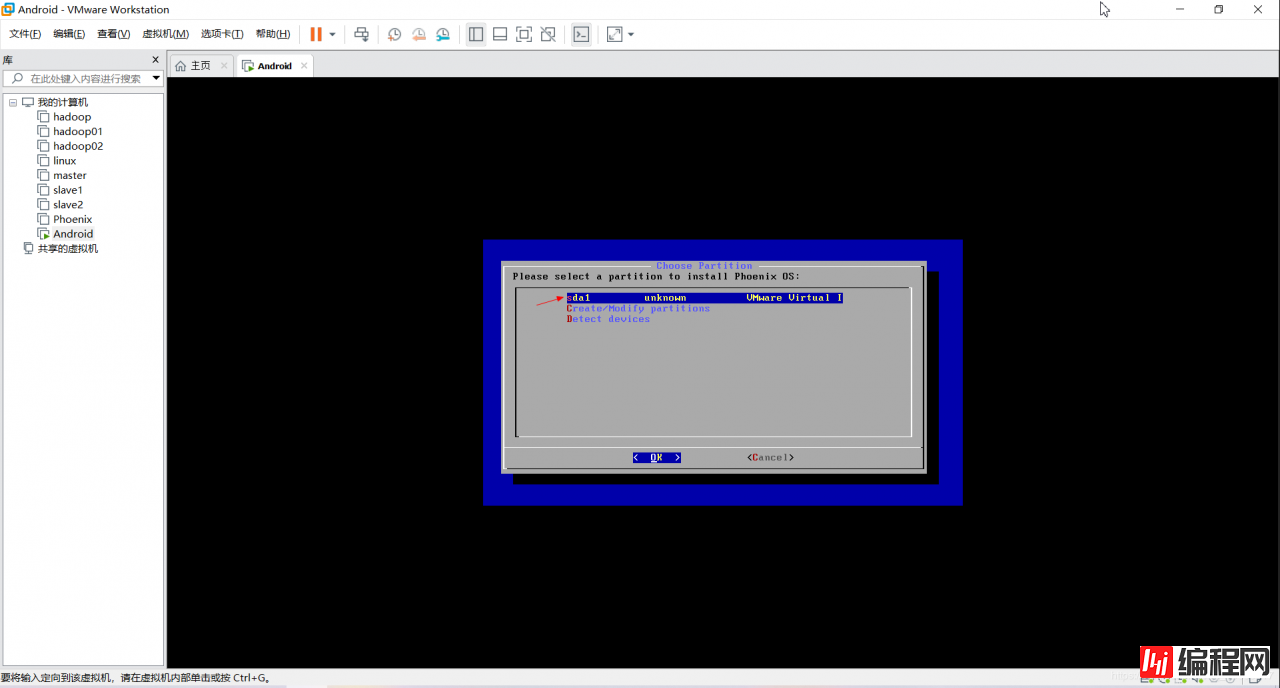This screenshot has height=688, width=1280.
Task: Select Create/Modify partitions option
Action: tap(638, 308)
